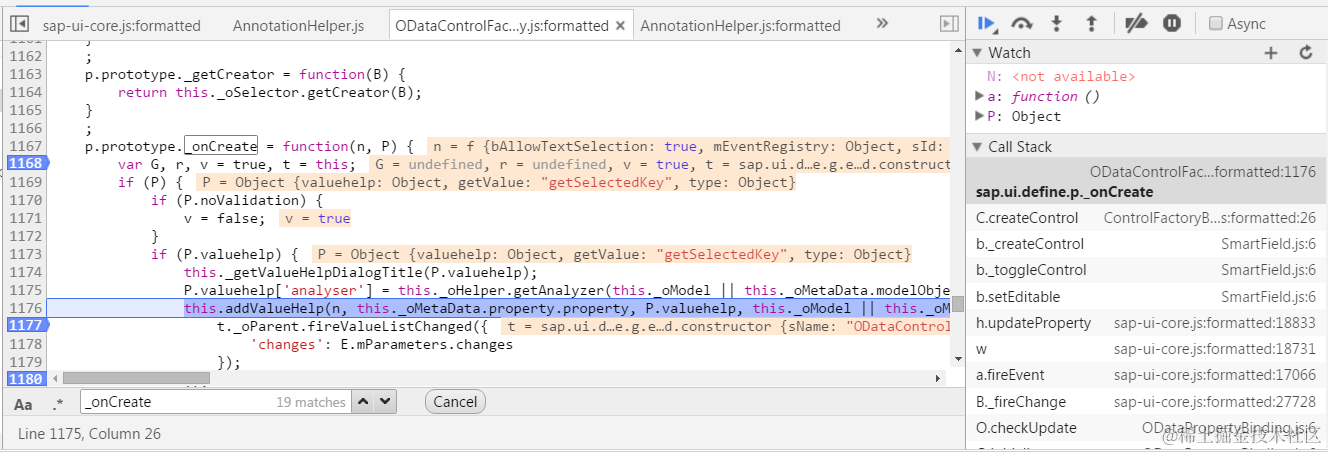This screenshot has height=452, width=1328.
Task: Go to next search match
Action: 386,402
